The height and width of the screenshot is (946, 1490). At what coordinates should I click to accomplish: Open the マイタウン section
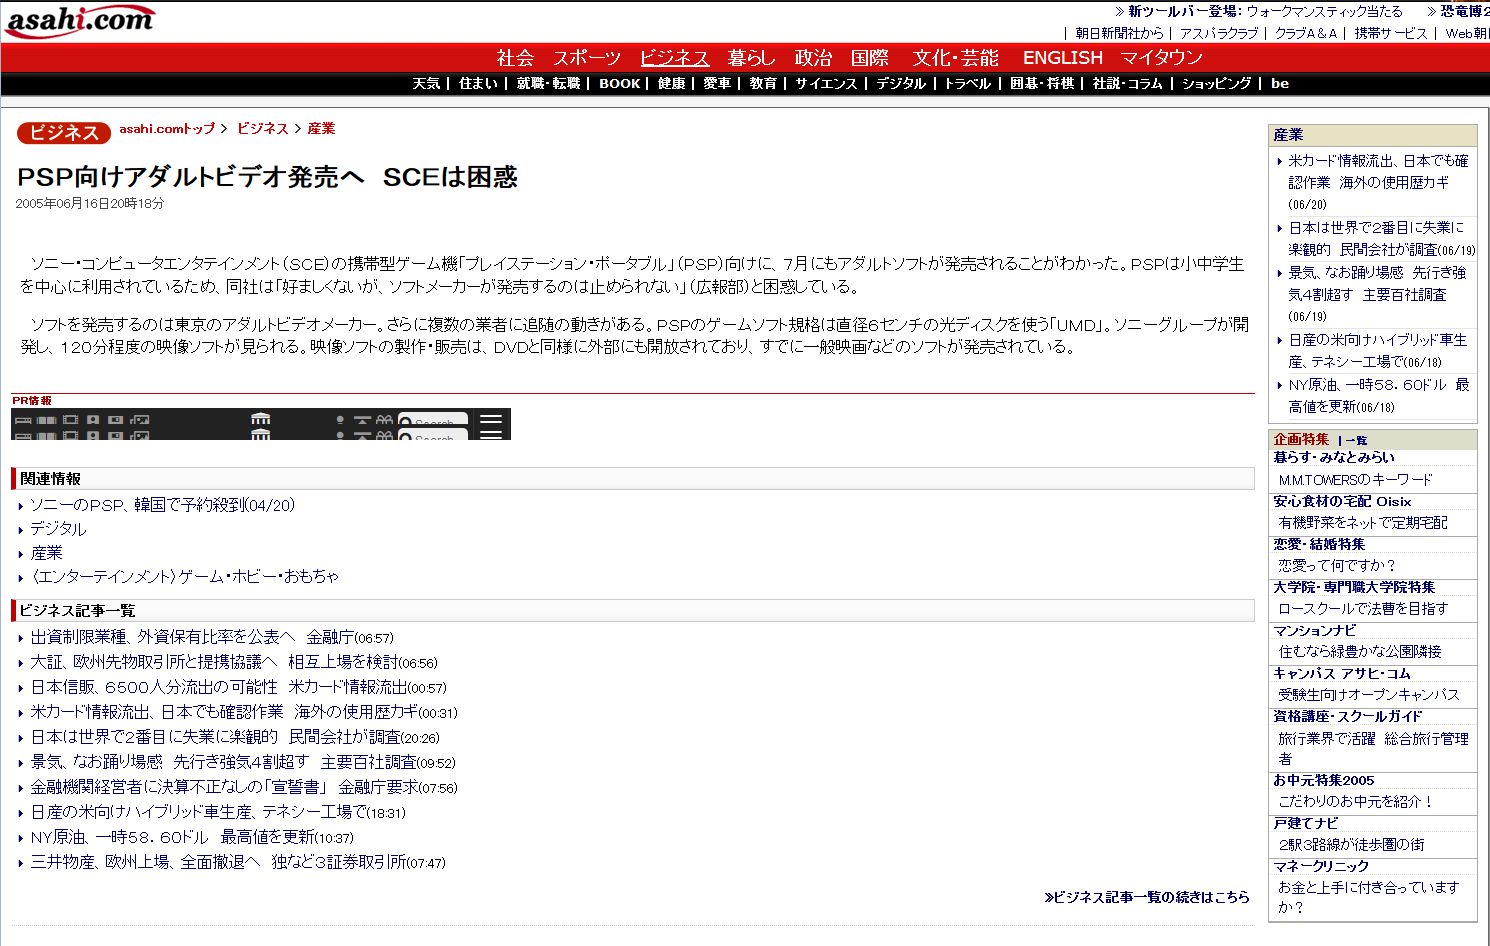tap(1161, 58)
